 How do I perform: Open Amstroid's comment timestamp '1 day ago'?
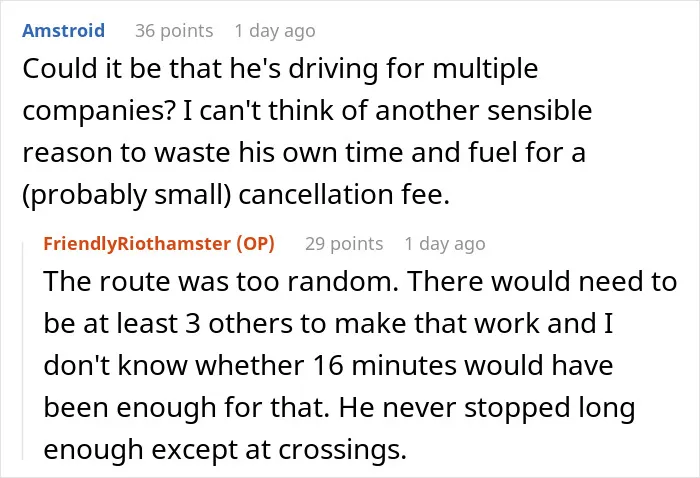click(x=275, y=31)
